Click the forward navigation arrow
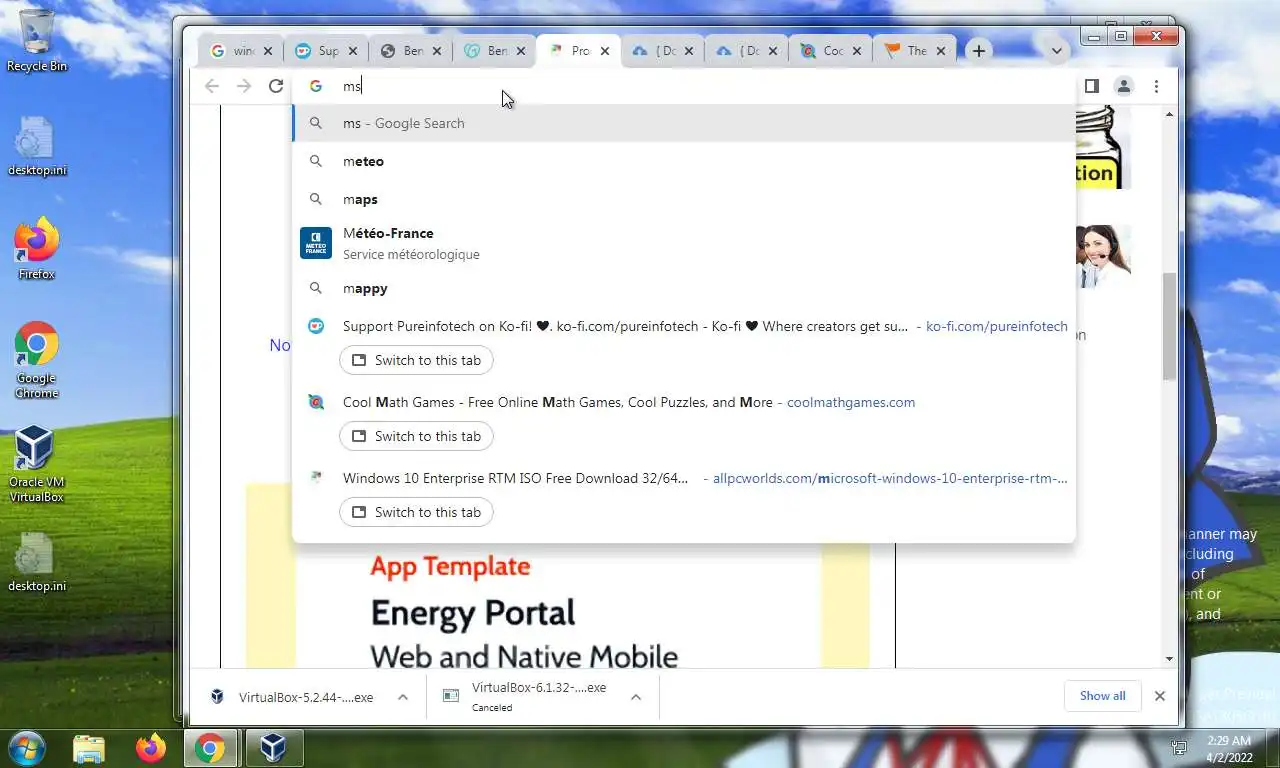1280x768 pixels. [x=244, y=86]
